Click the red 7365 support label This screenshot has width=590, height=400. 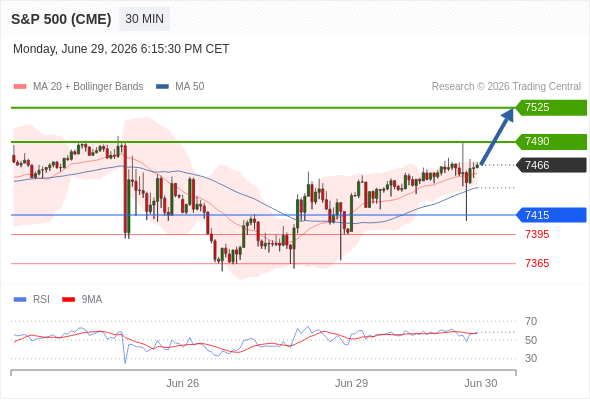(537, 263)
